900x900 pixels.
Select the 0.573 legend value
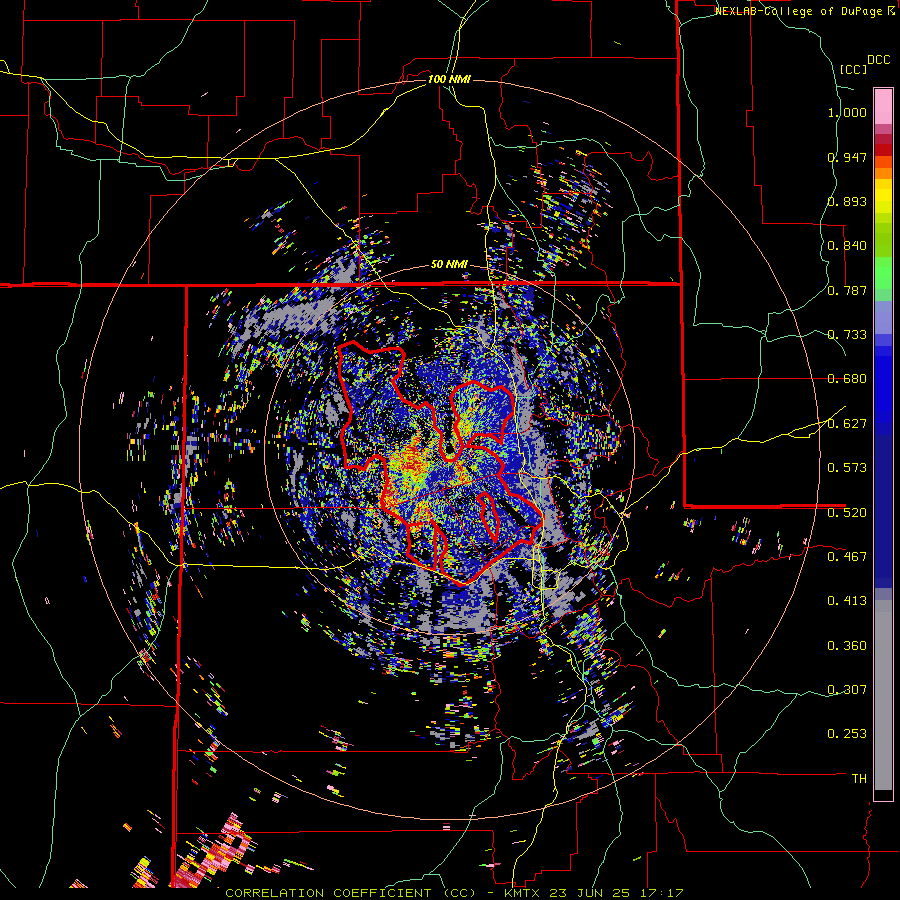(847, 468)
